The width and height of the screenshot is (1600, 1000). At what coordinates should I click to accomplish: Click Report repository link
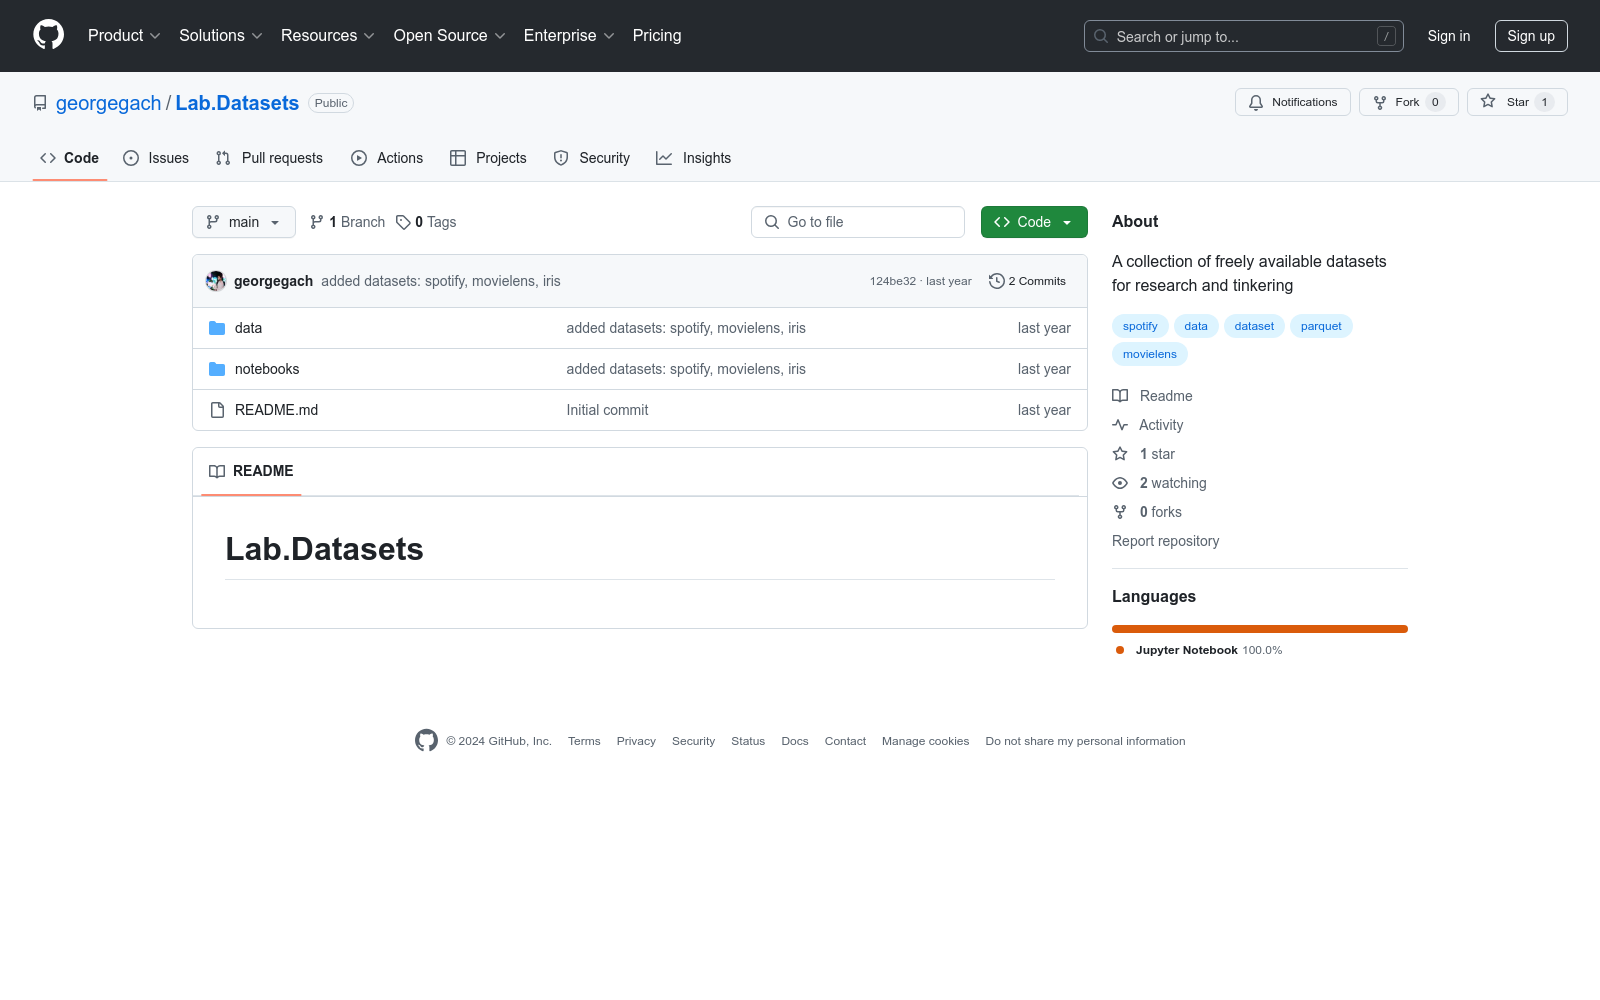1165,541
